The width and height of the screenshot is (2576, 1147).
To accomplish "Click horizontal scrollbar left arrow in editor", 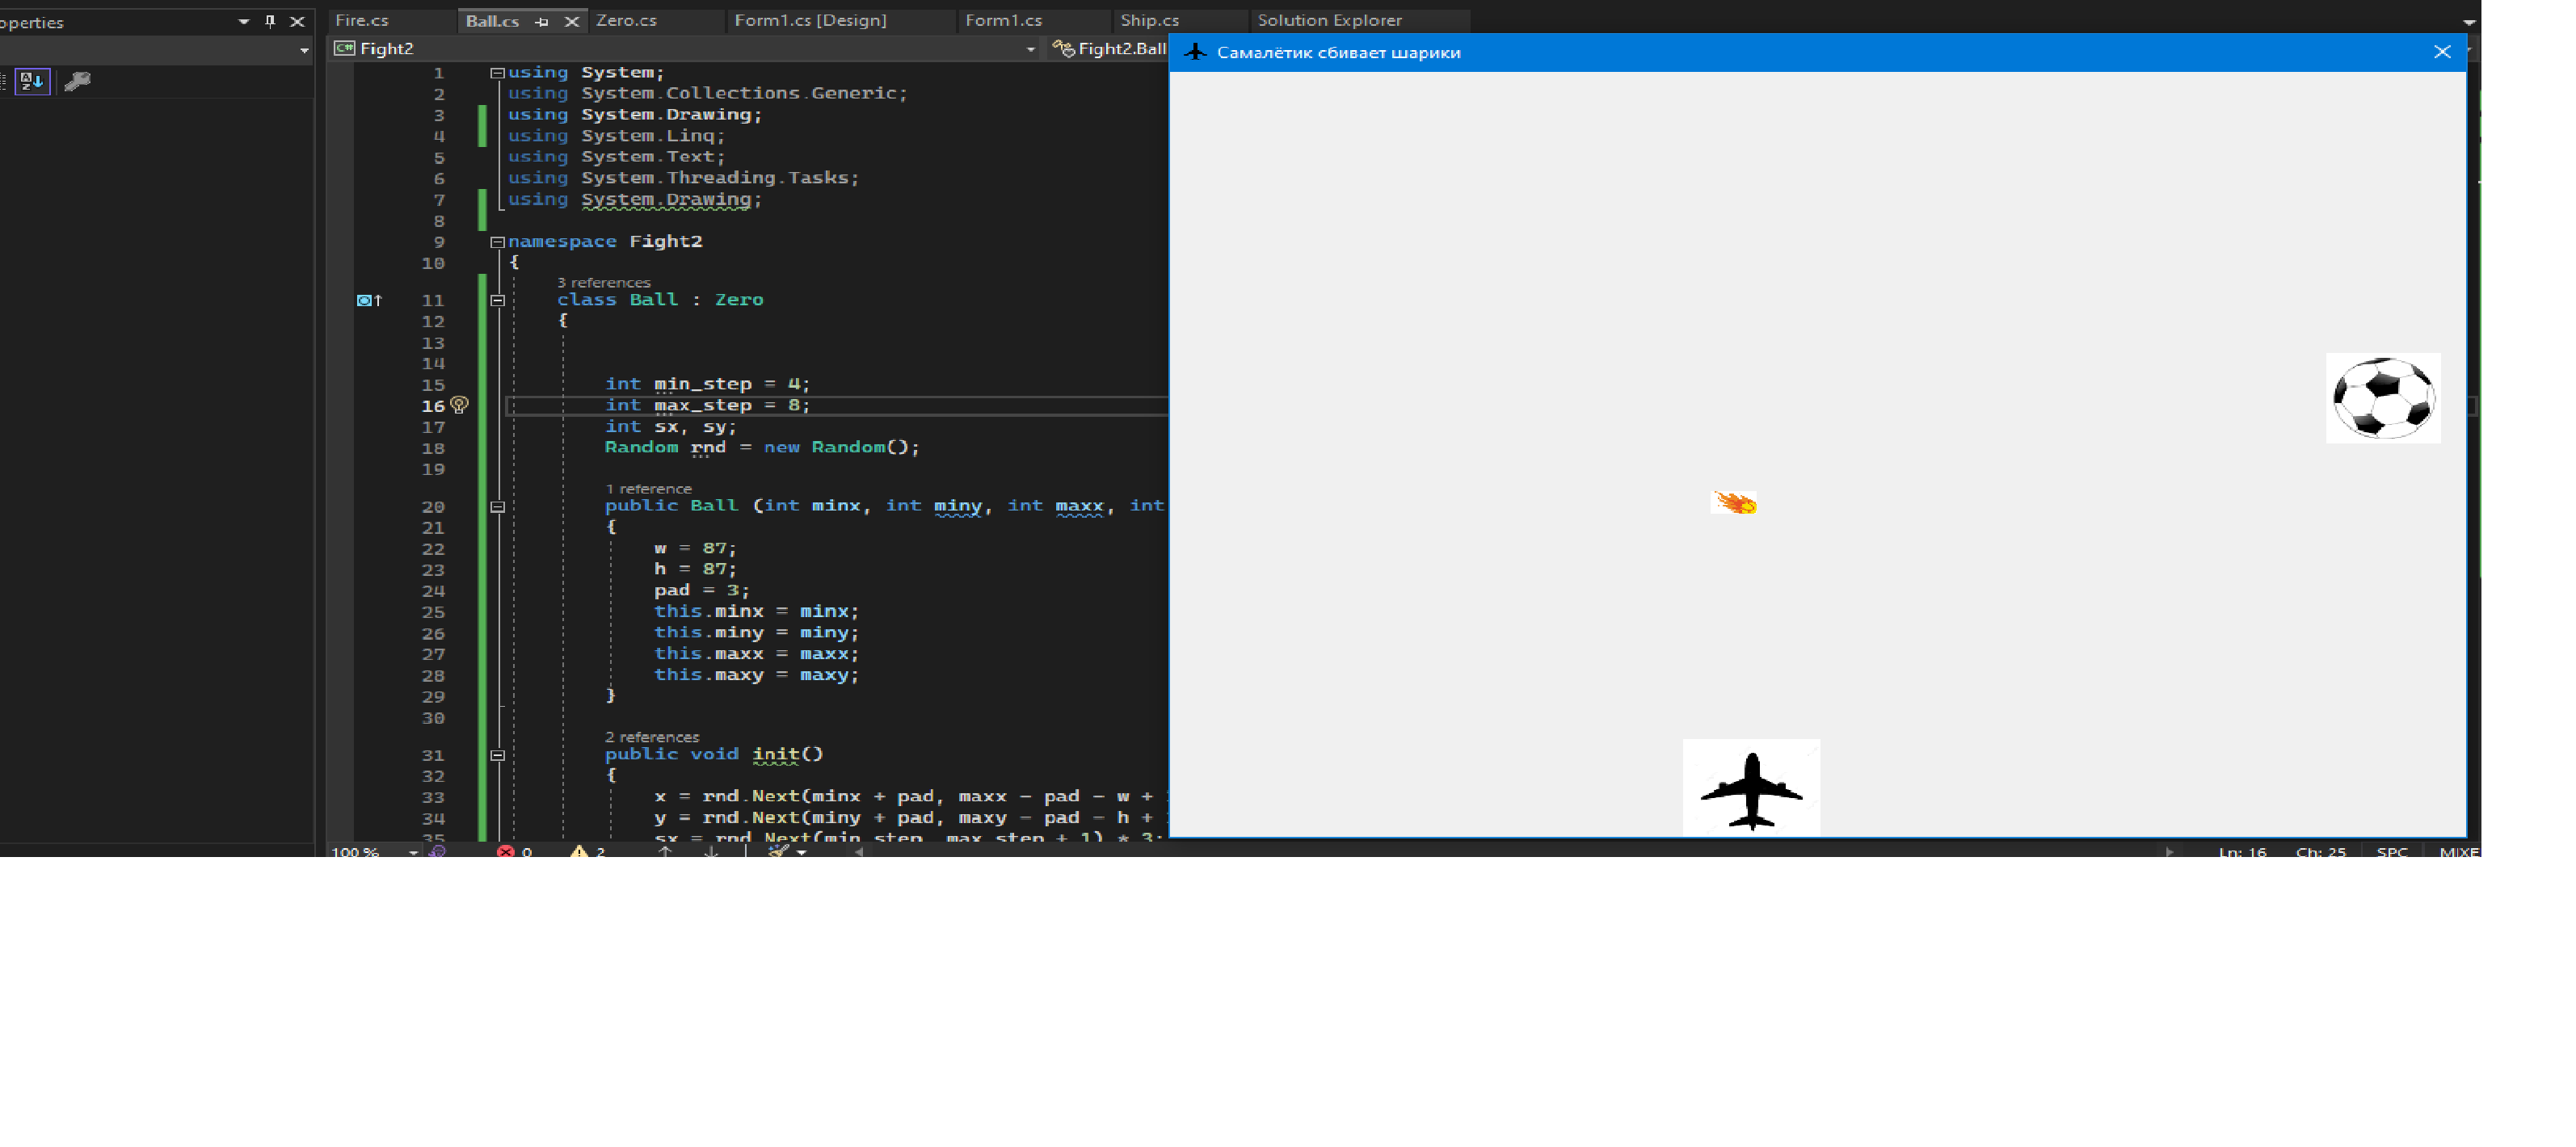I will [858, 852].
